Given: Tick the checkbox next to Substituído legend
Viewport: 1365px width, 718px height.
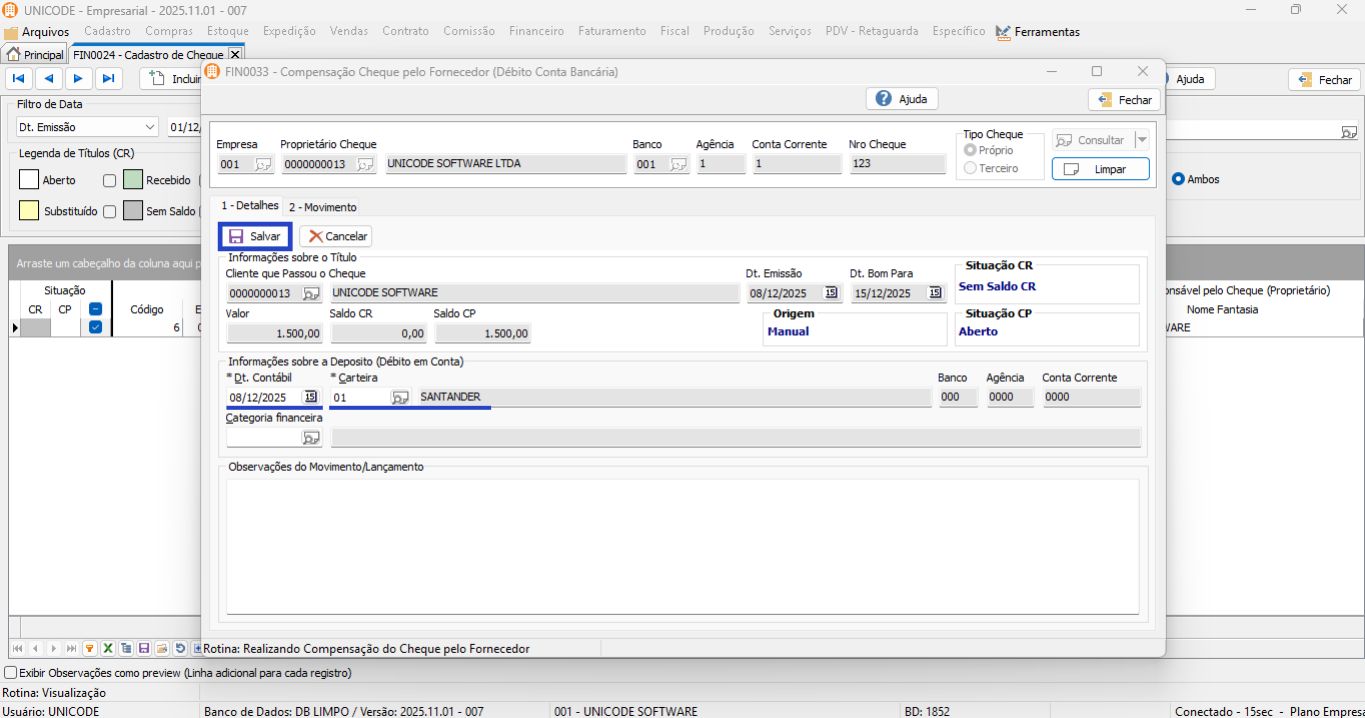Looking at the screenshot, I should 109,211.
